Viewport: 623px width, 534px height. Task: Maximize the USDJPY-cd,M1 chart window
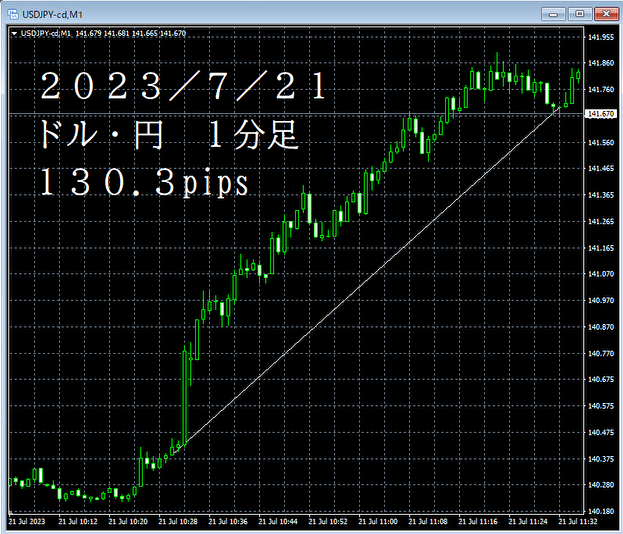(580, 14)
